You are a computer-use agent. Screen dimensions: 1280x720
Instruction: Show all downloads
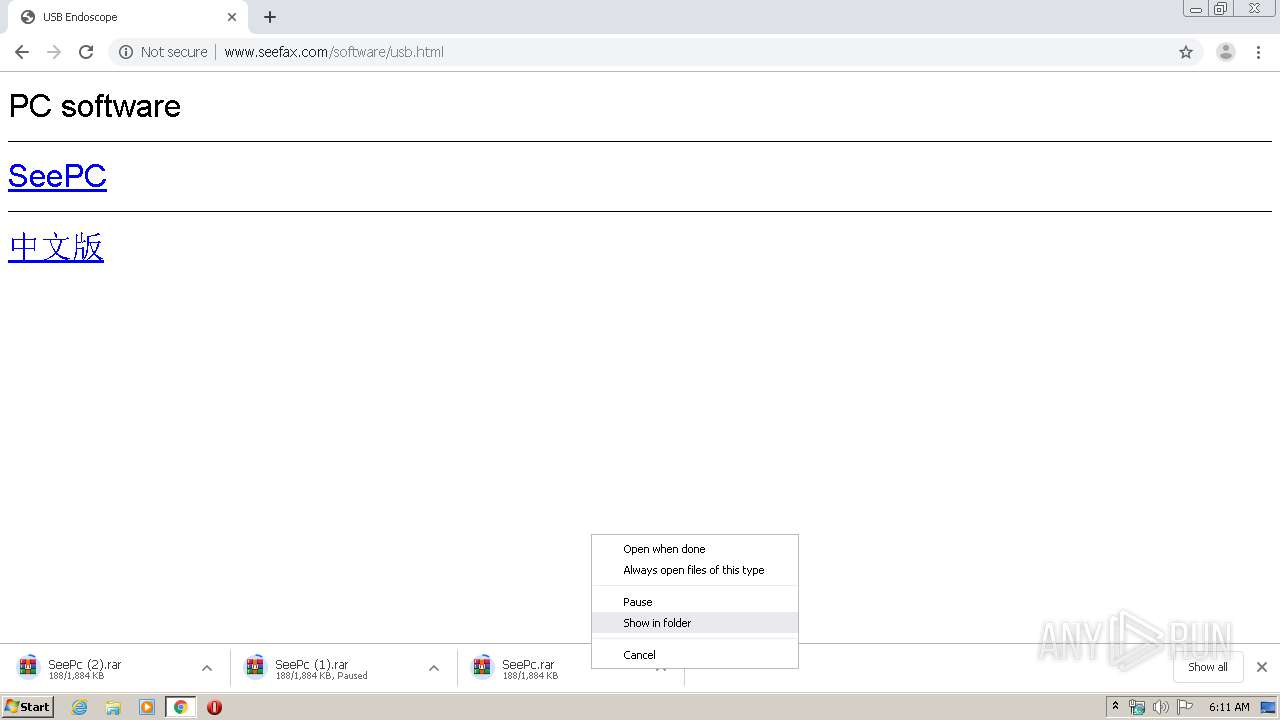click(x=1208, y=667)
